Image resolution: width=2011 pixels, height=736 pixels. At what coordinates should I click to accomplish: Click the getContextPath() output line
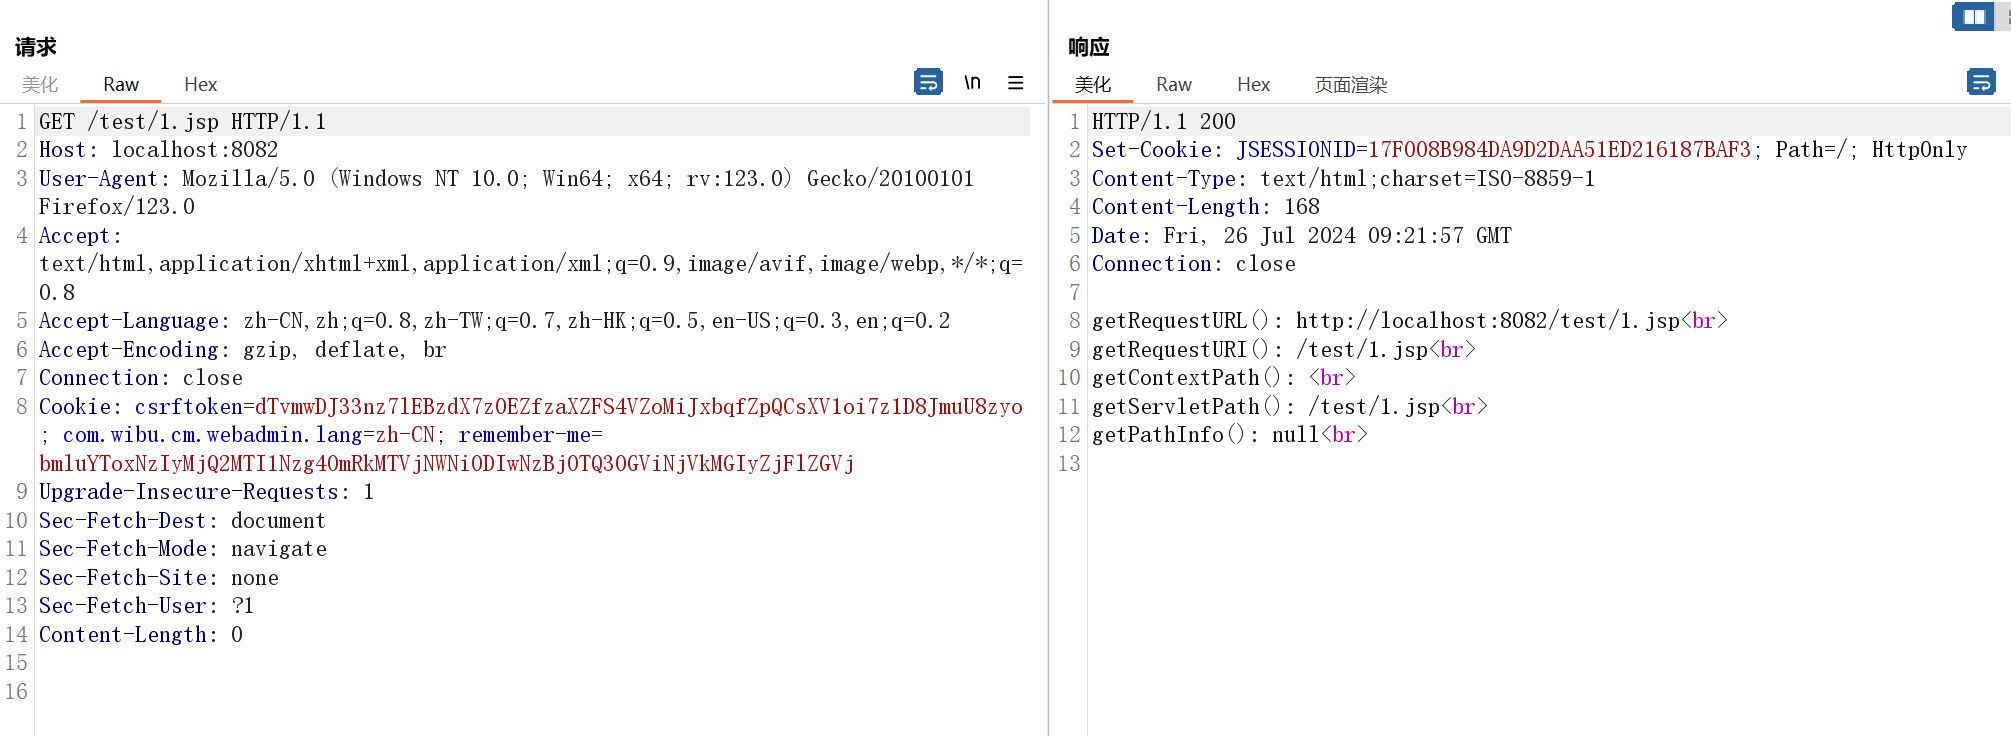(x=1224, y=378)
